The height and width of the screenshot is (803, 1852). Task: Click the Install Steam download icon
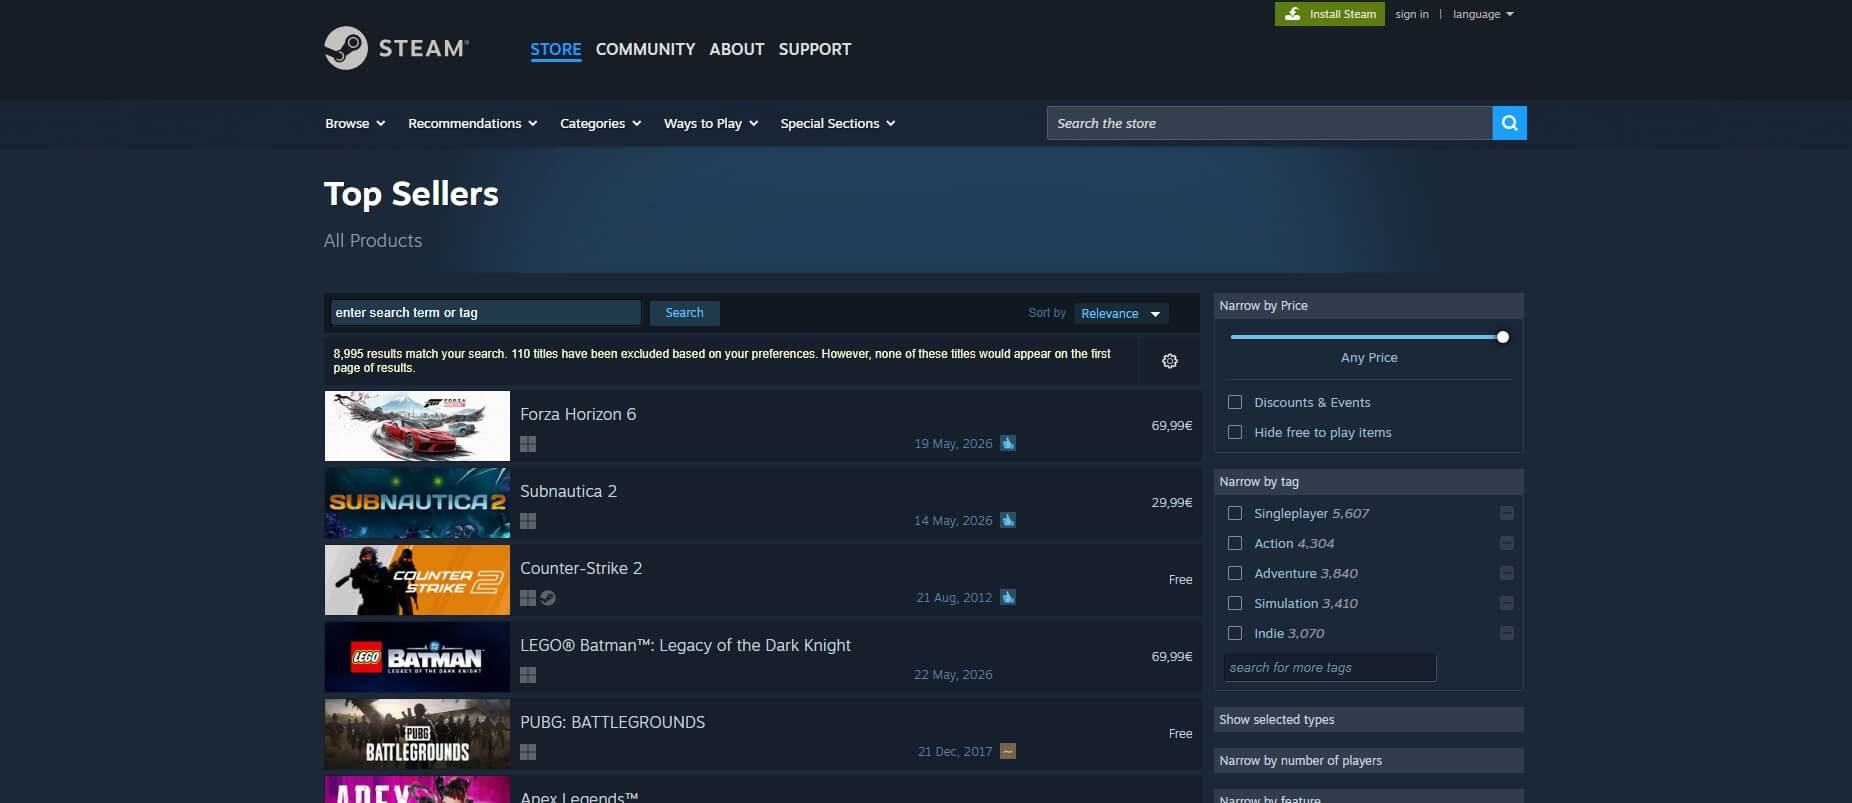(x=1292, y=14)
